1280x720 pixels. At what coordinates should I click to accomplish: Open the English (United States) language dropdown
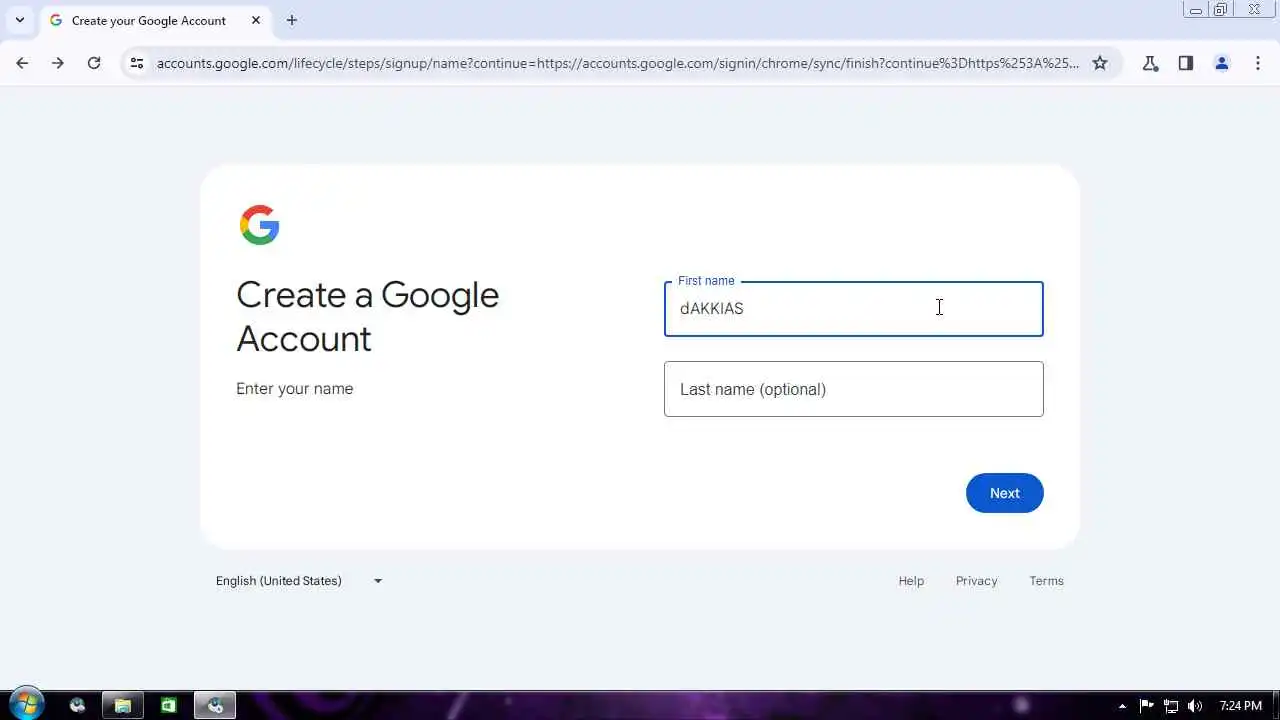click(x=299, y=581)
